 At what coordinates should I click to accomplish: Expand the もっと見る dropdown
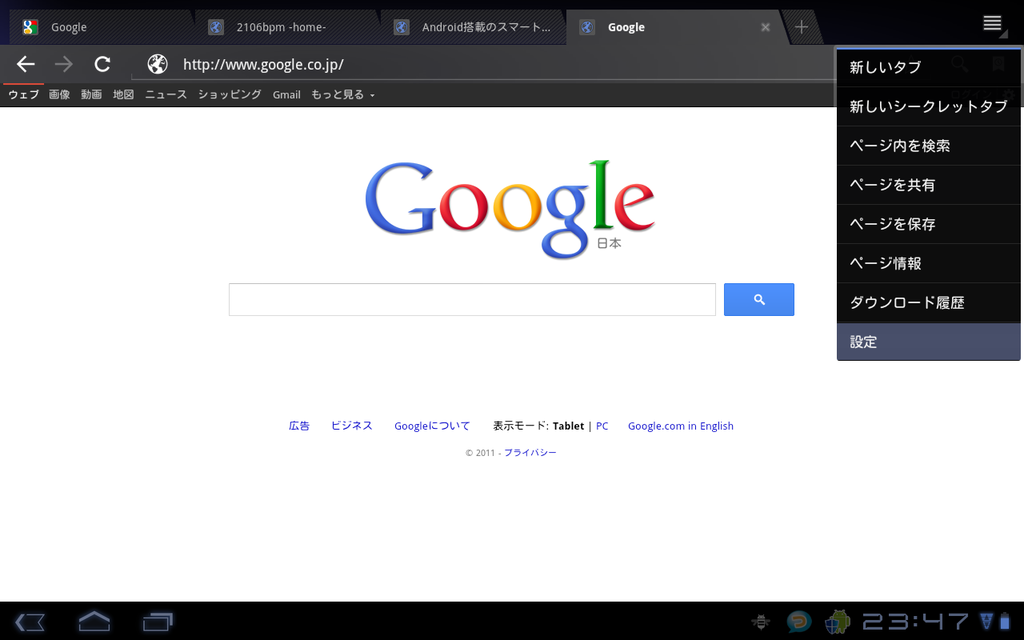pos(343,95)
